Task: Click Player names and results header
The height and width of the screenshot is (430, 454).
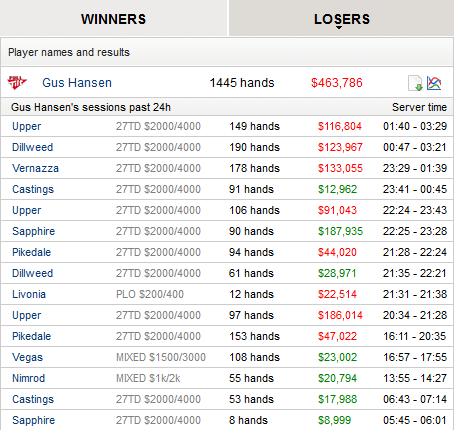Action: [x=69, y=52]
